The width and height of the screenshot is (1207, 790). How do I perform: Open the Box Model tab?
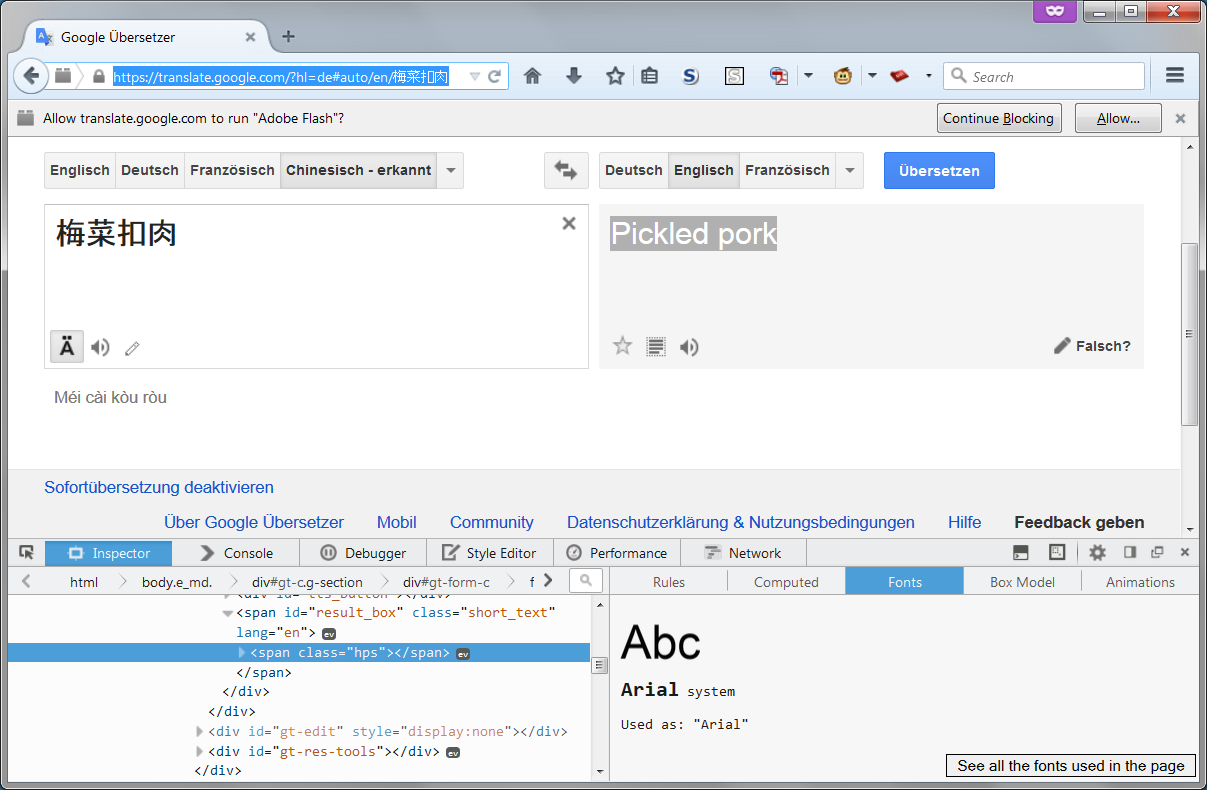(1022, 582)
